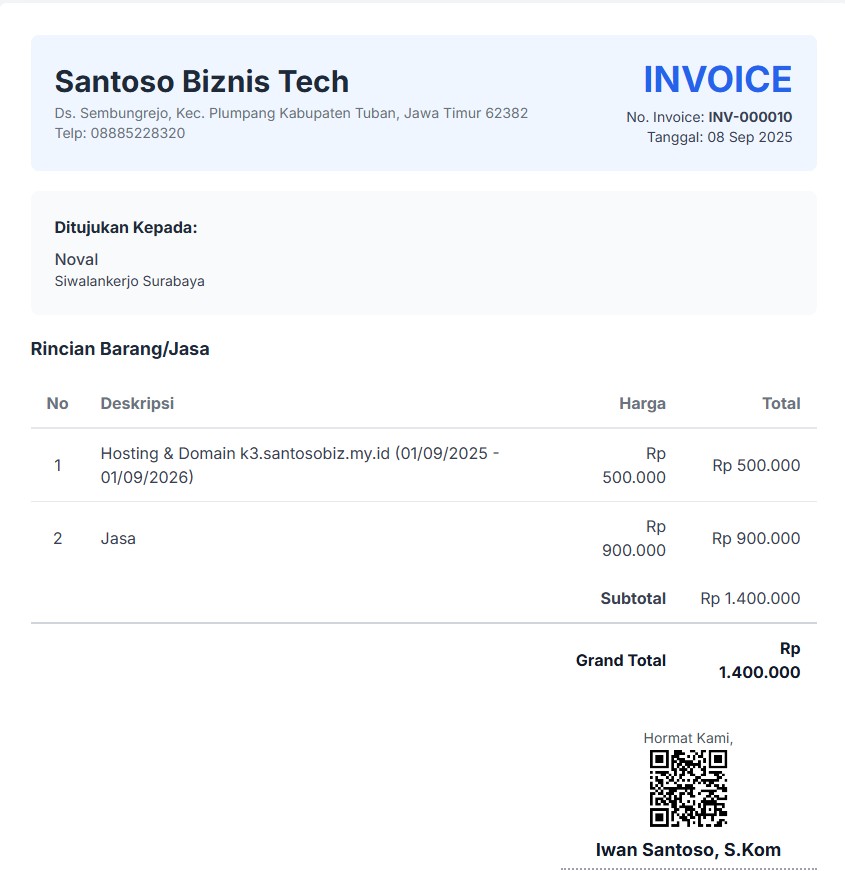Click the signer name Iwan Santoso, S.Kom
The width and height of the screenshot is (845, 871).
[688, 850]
